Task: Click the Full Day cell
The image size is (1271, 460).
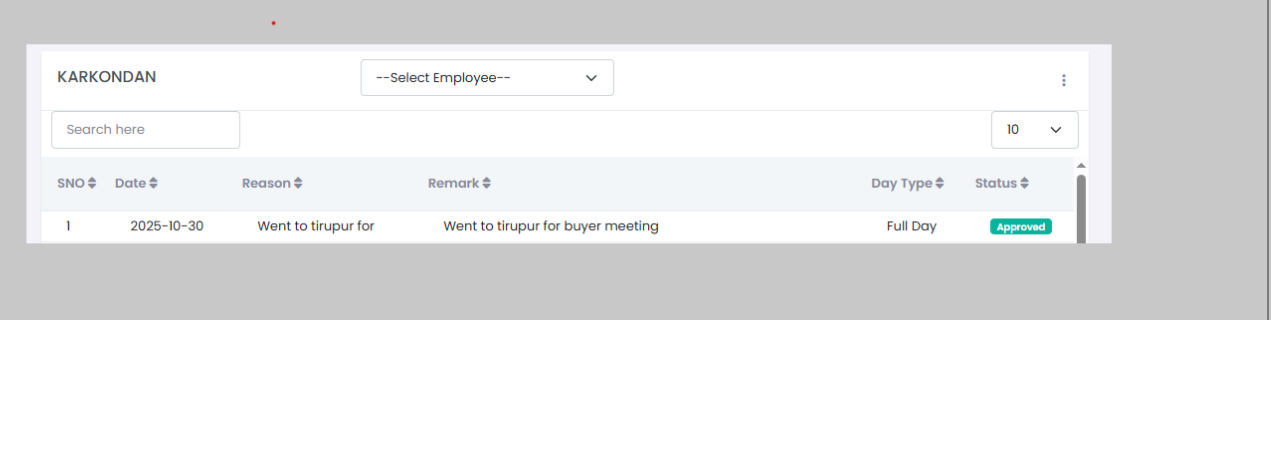Action: point(911,226)
